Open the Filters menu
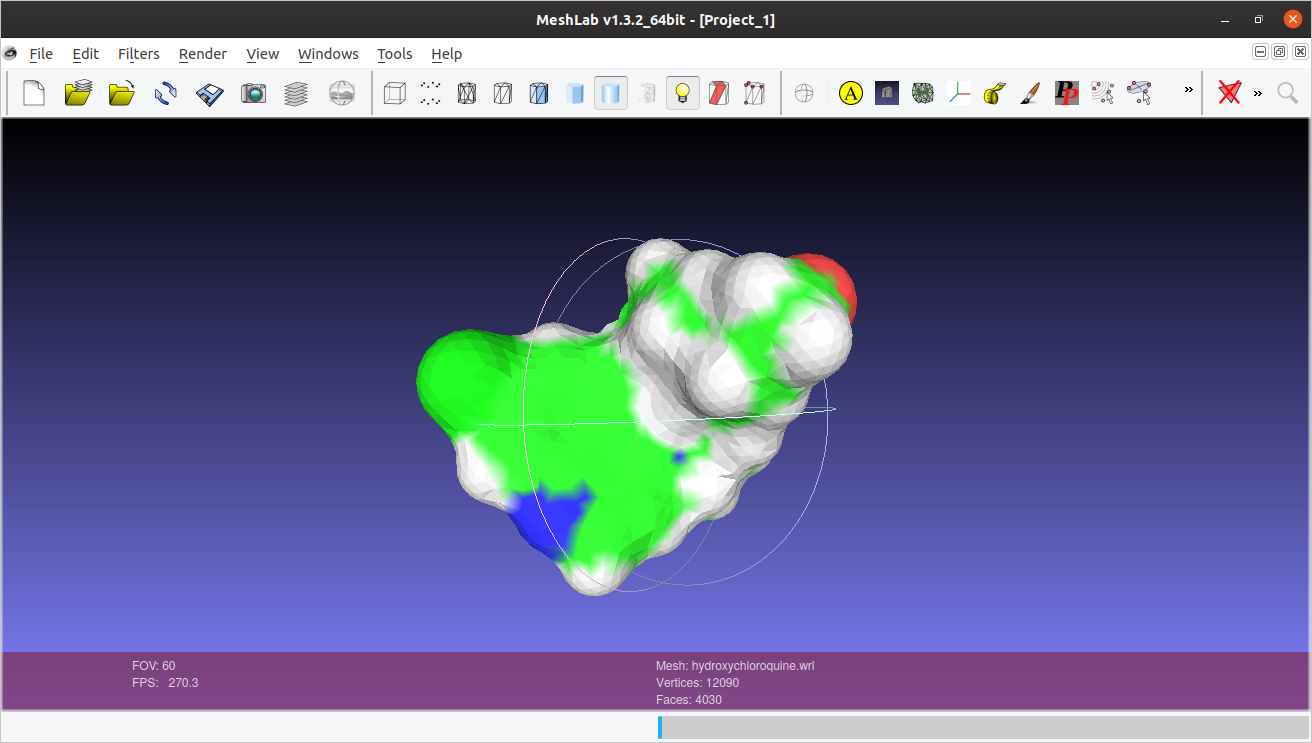1312x743 pixels. coord(139,54)
